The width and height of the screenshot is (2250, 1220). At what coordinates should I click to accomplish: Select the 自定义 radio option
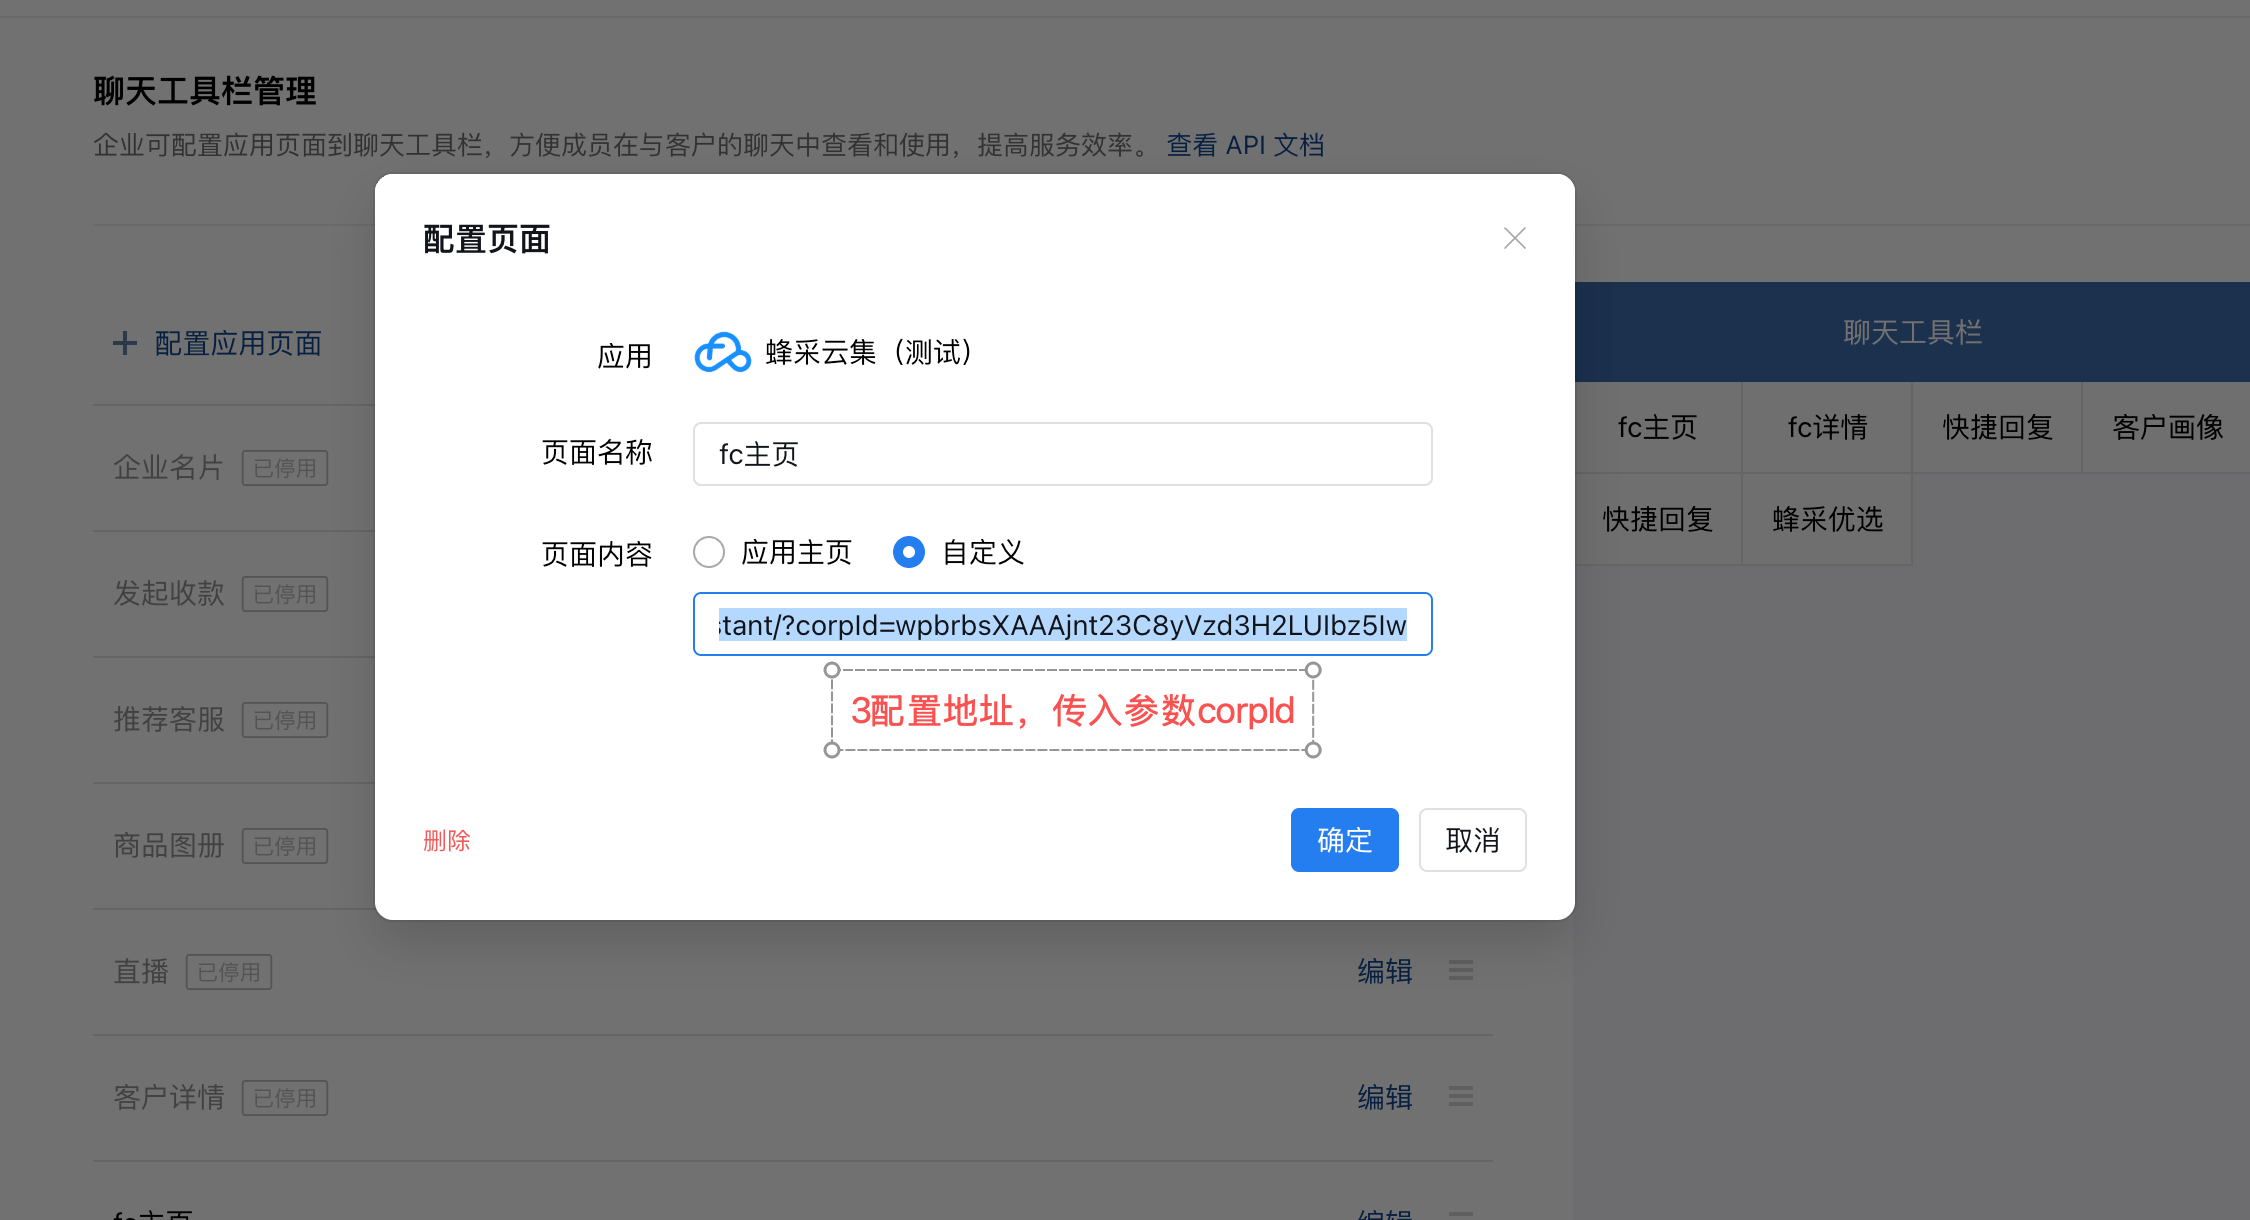908,552
